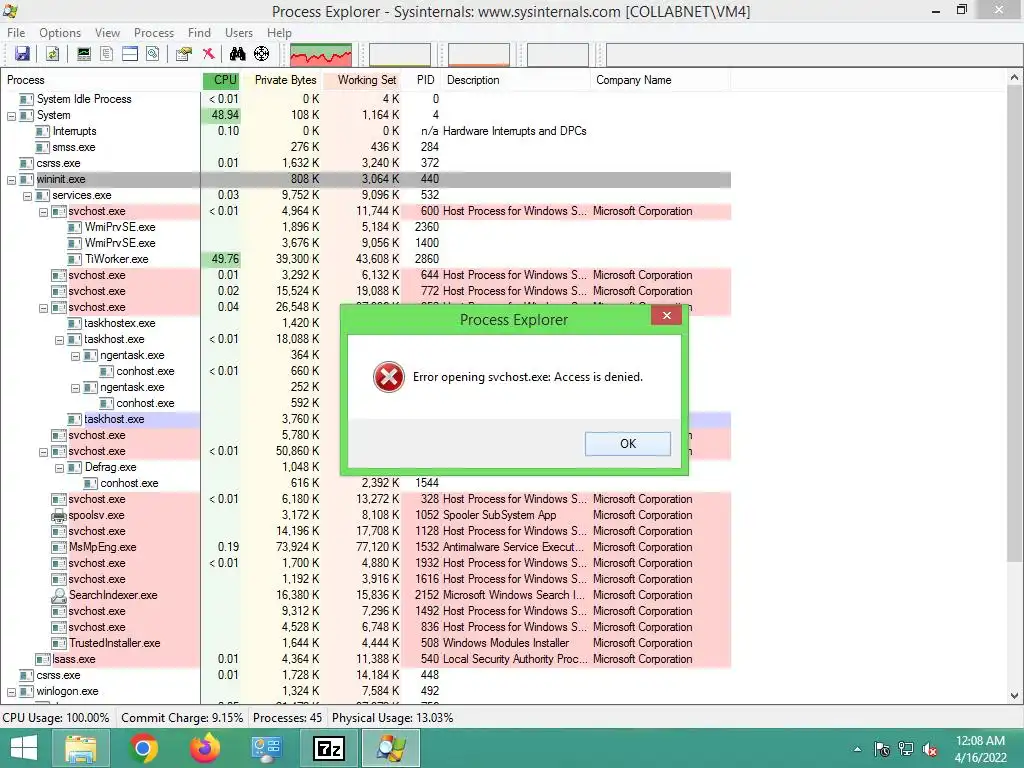Click the red error icon in dialog
Image resolution: width=1024 pixels, height=768 pixels.
coord(389,377)
